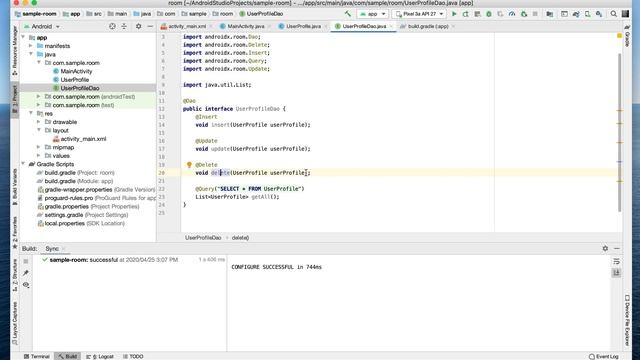Open Build panel settings gear
640x360 pixels.
point(605,248)
